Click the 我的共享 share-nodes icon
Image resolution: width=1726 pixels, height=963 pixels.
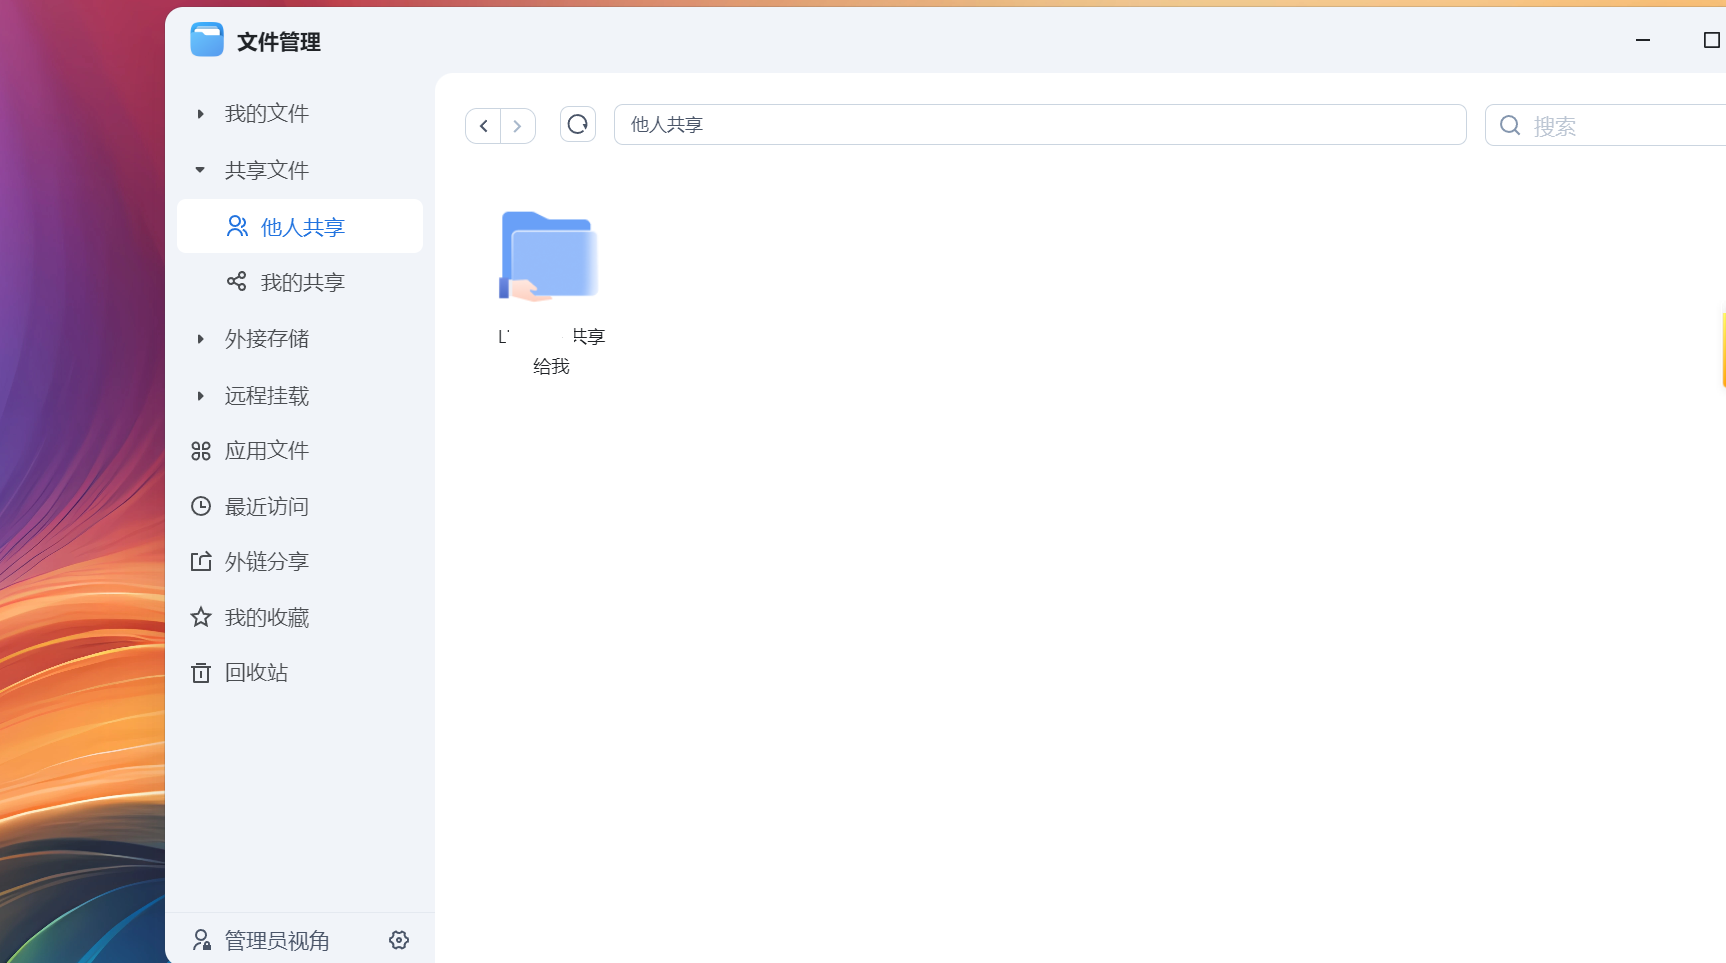click(237, 281)
